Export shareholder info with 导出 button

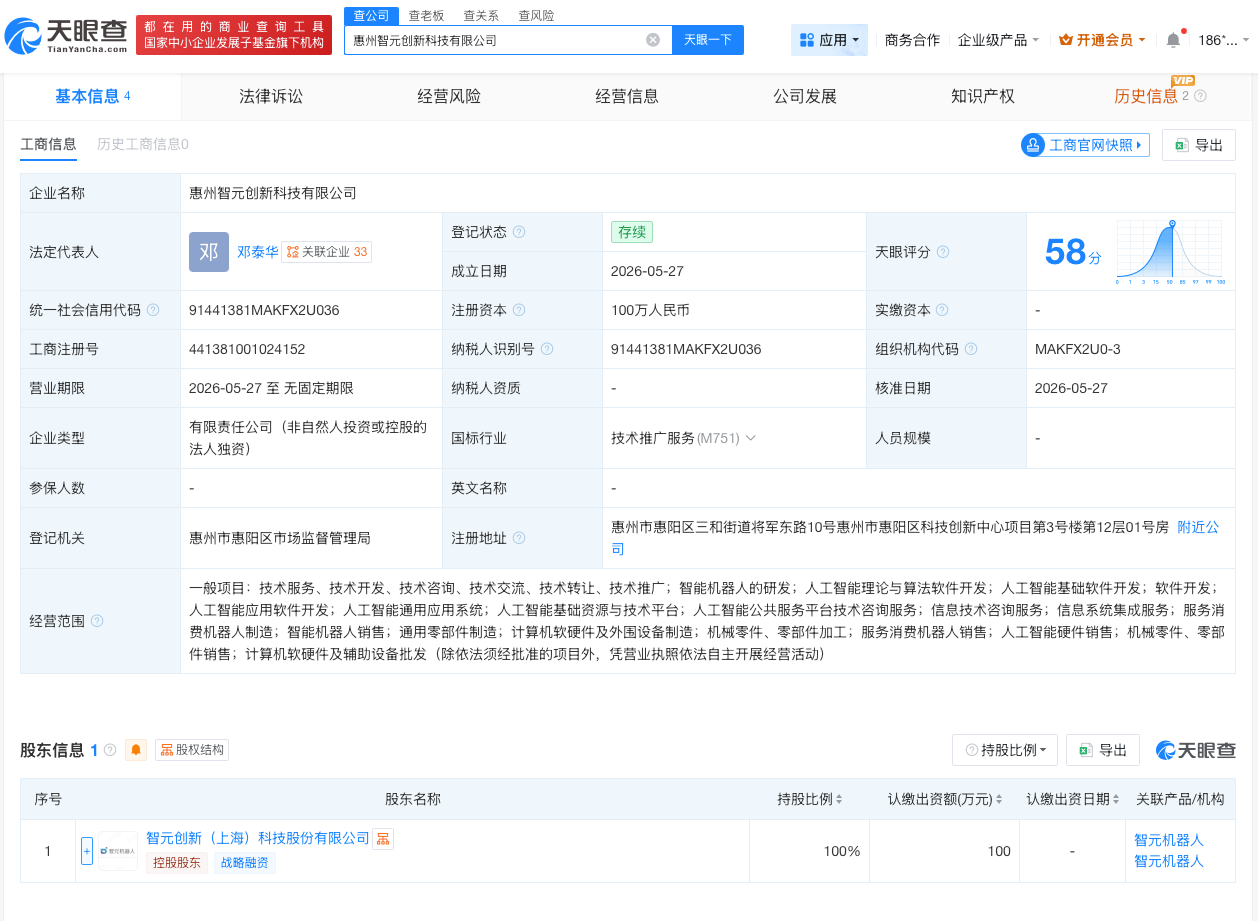1103,750
